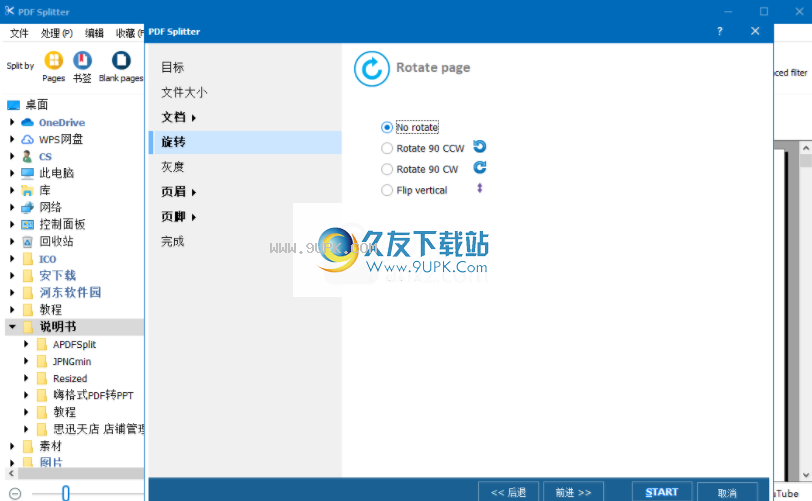Expand the 页脚 submenu arrow

[x=194, y=218]
